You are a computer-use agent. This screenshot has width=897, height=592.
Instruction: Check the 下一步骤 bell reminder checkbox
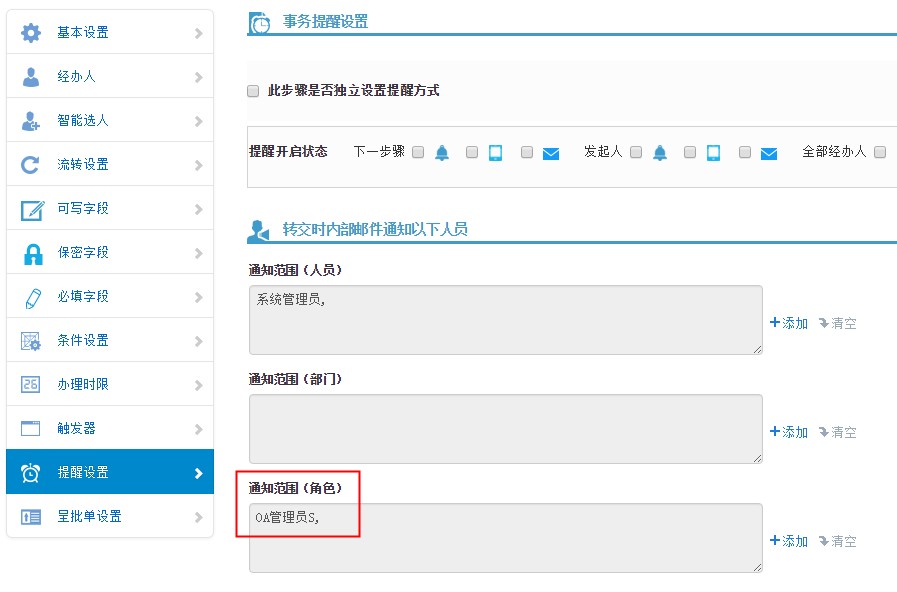click(418, 153)
